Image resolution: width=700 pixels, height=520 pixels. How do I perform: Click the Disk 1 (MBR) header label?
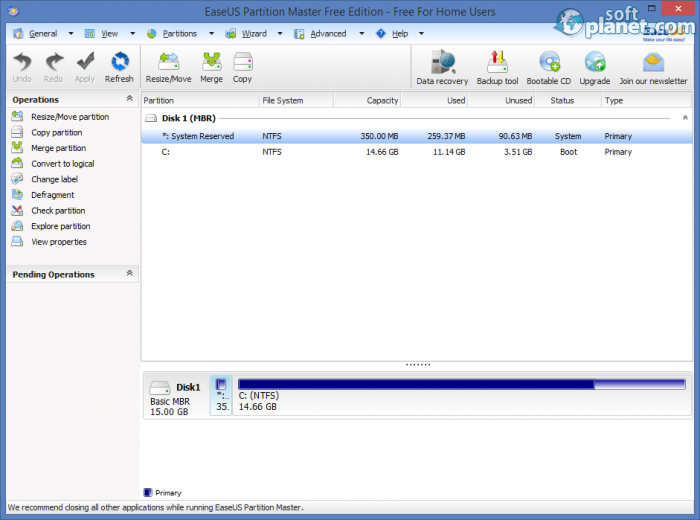pyautogui.click(x=188, y=118)
